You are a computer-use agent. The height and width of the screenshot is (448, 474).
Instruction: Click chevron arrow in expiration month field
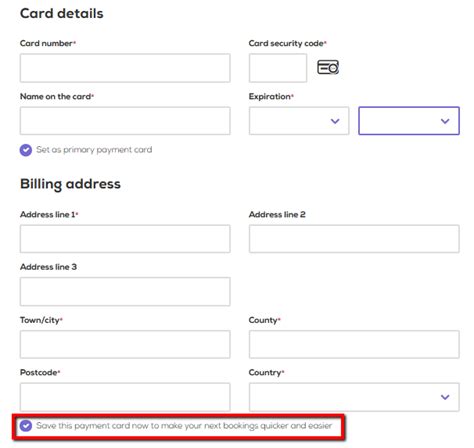[335, 121]
